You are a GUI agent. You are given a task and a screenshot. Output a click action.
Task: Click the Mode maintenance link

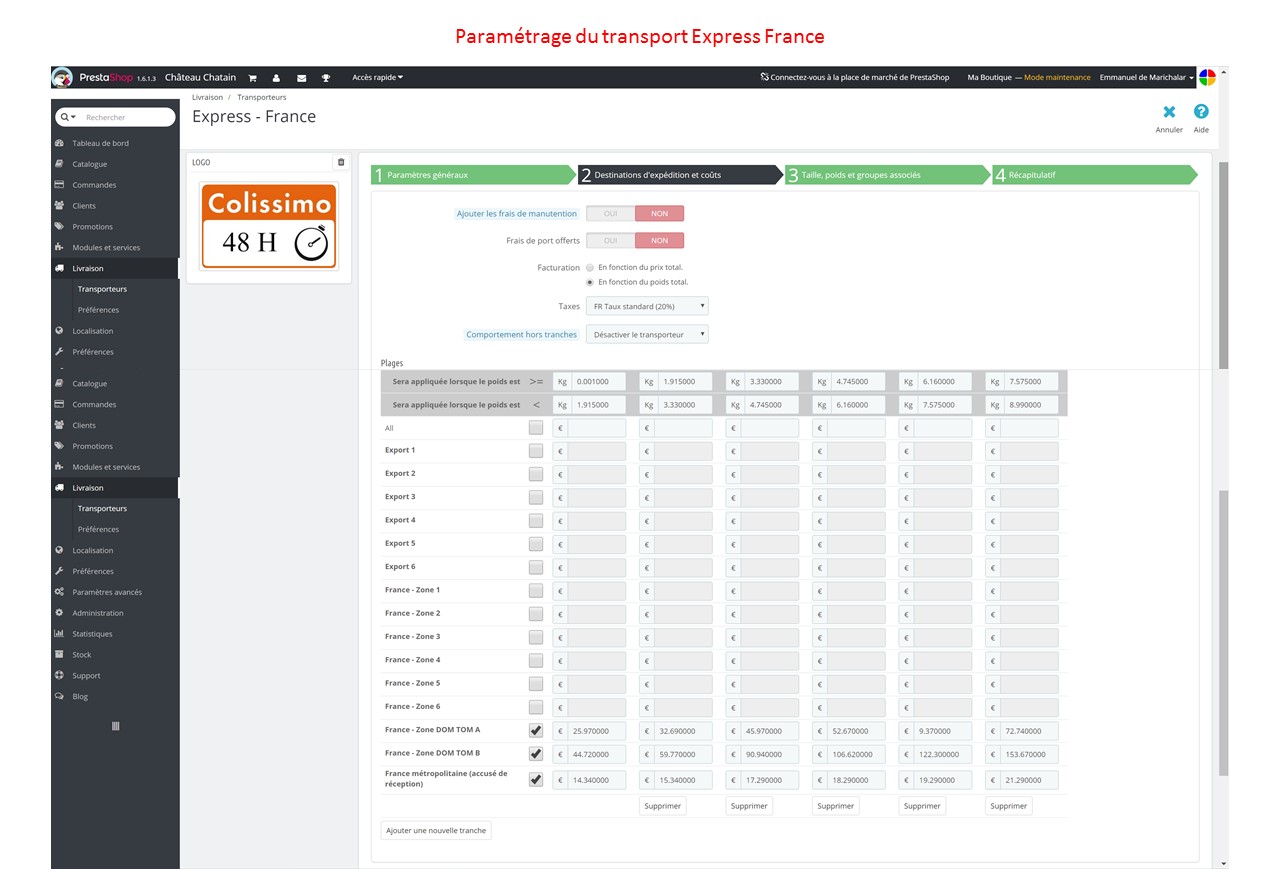coord(1057,77)
